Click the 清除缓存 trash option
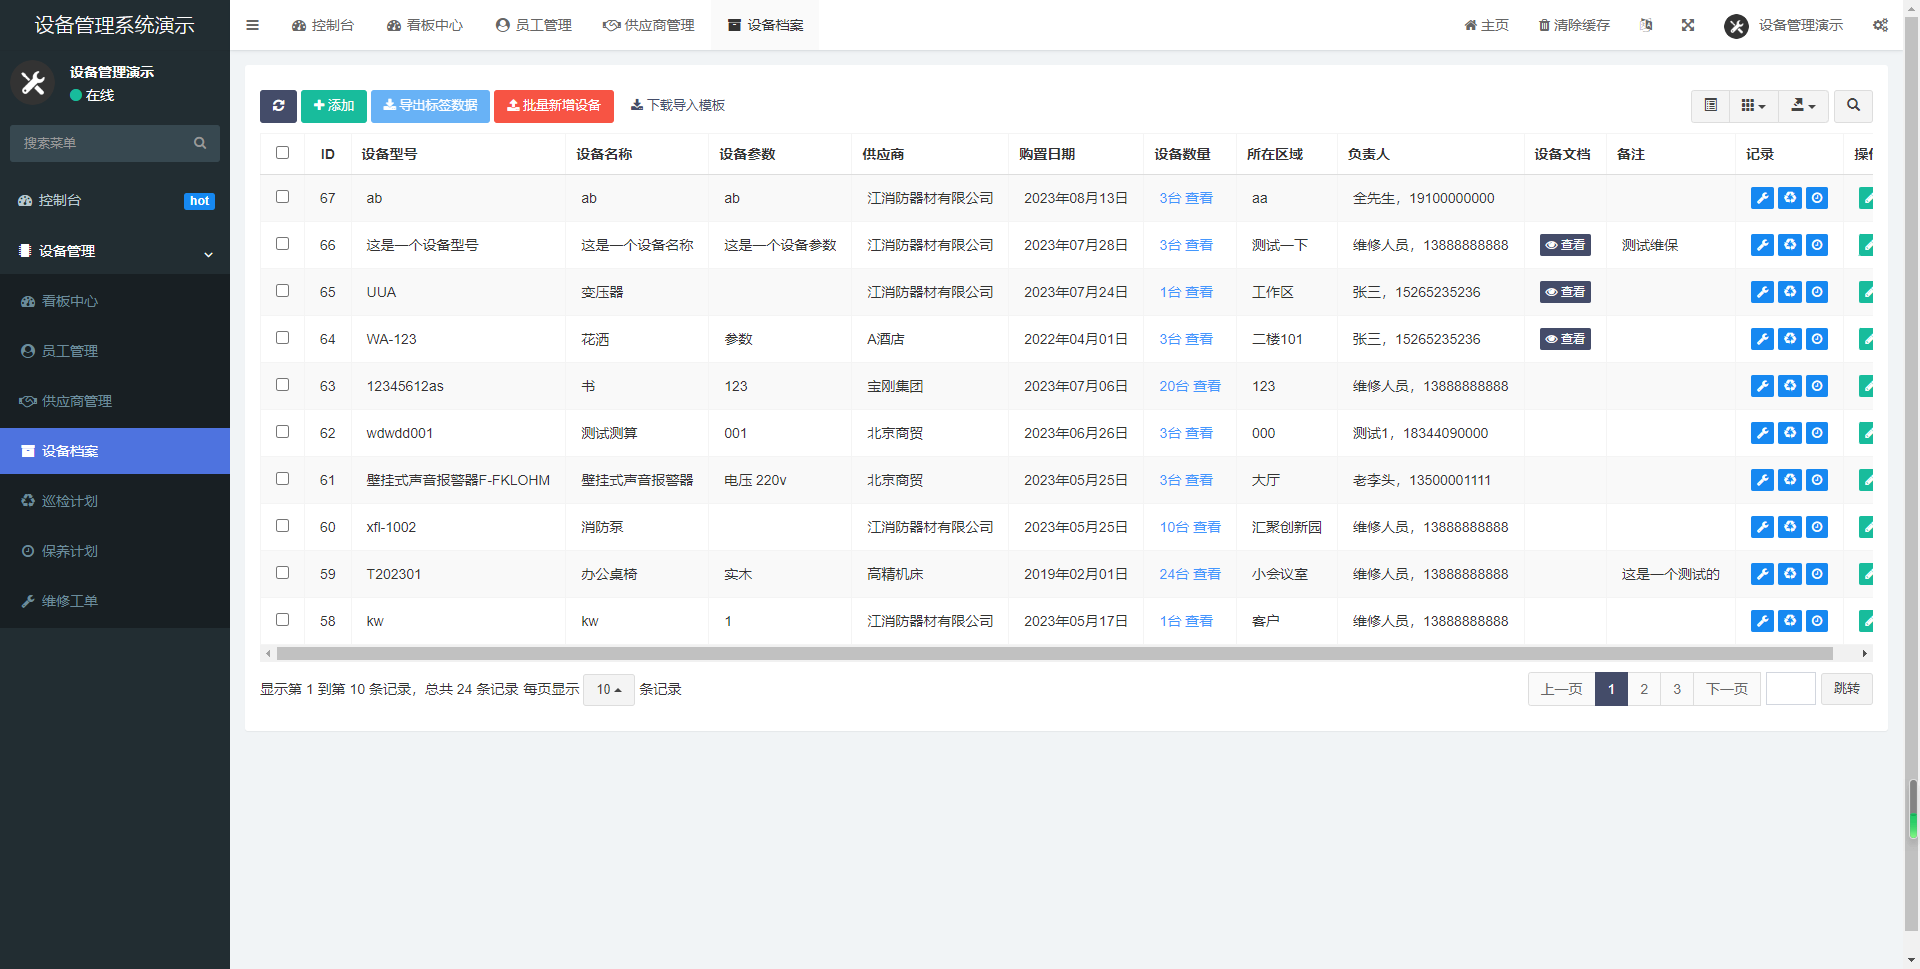The width and height of the screenshot is (1920, 969). tap(1574, 25)
